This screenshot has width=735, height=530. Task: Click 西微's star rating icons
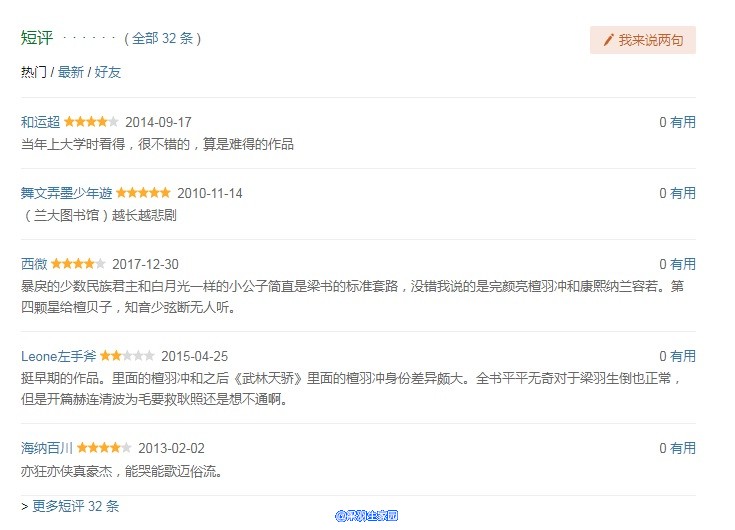pos(78,264)
